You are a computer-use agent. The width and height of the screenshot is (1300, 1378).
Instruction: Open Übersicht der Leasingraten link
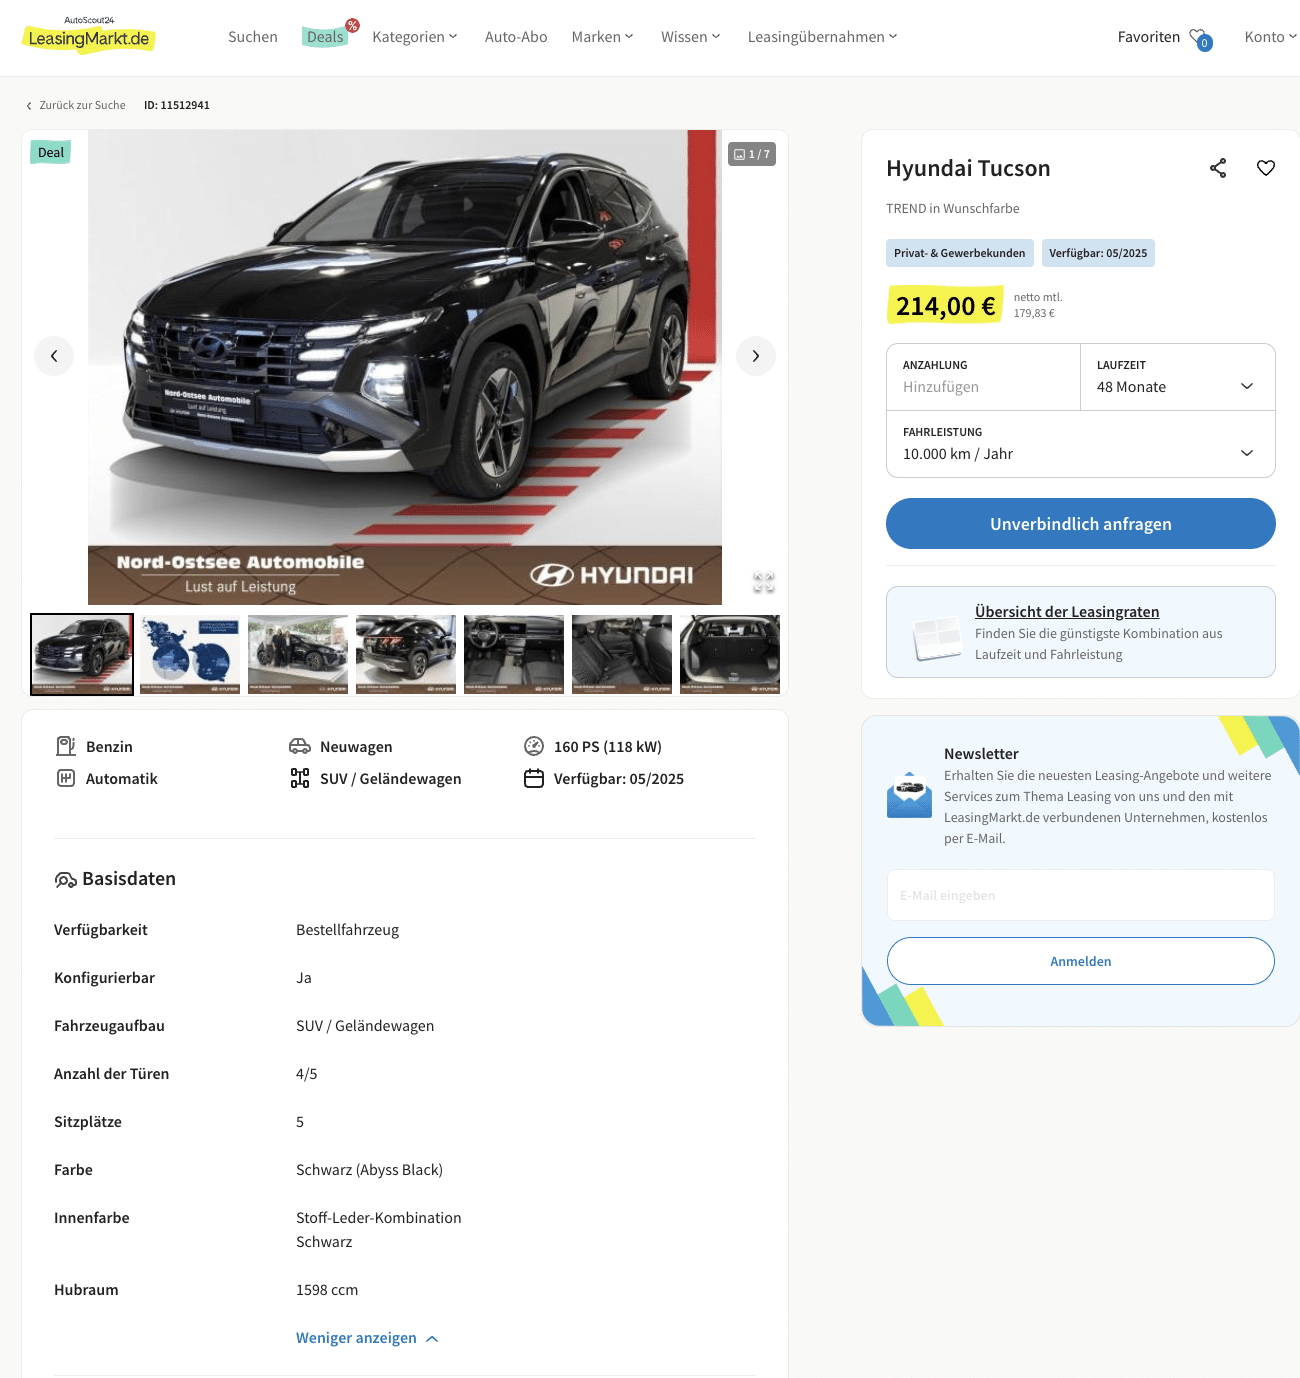coord(1067,612)
